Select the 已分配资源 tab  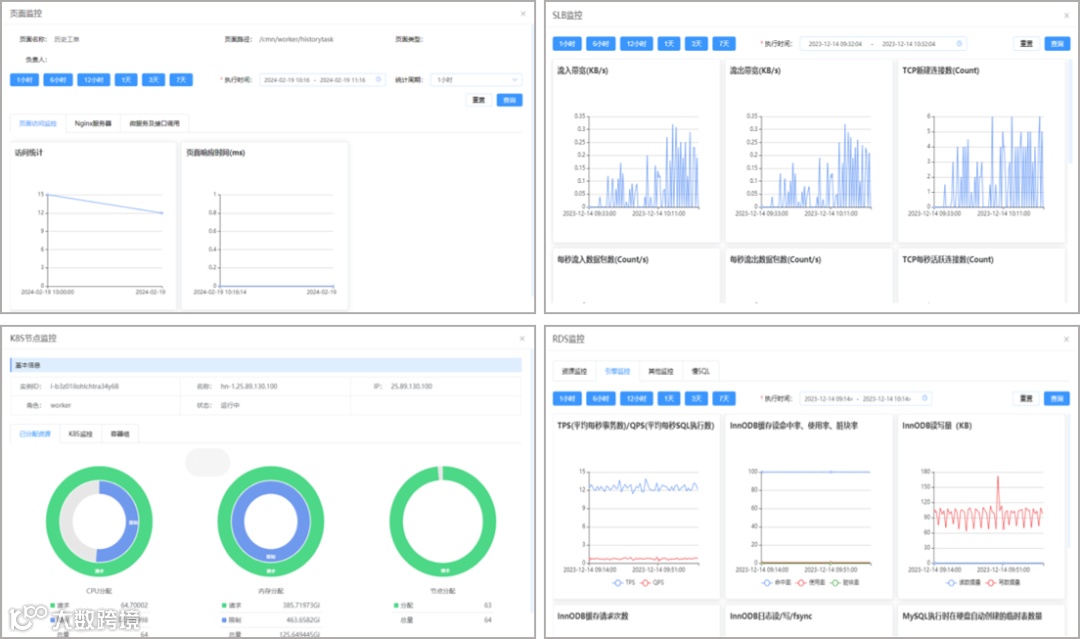35,434
